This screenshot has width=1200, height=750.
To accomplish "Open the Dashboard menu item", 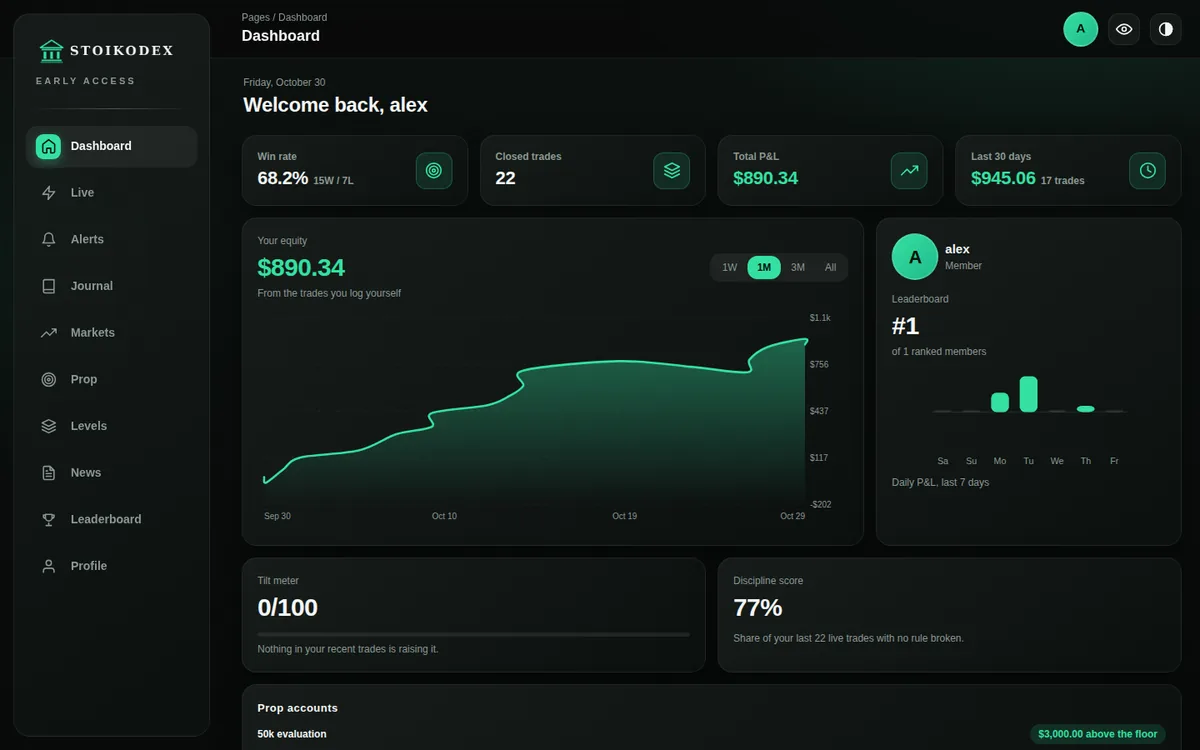I will tap(112, 146).
